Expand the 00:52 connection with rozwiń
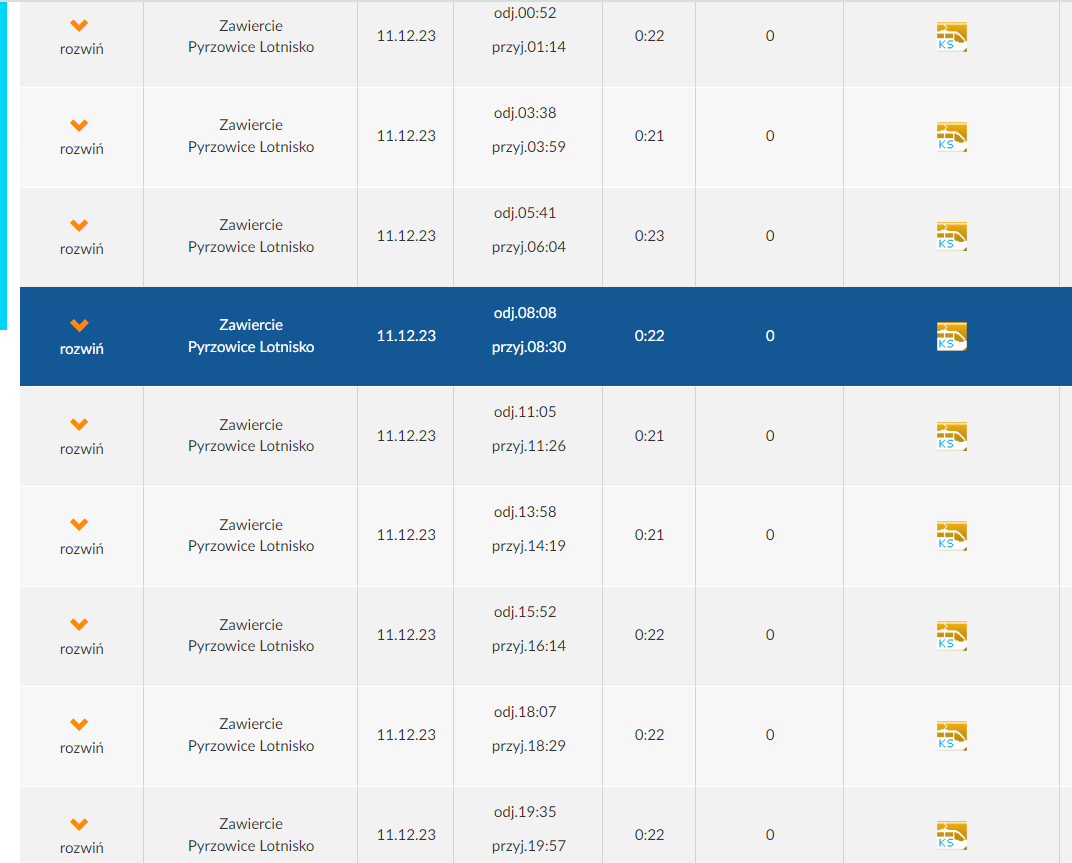The height and width of the screenshot is (863, 1072). pos(81,37)
